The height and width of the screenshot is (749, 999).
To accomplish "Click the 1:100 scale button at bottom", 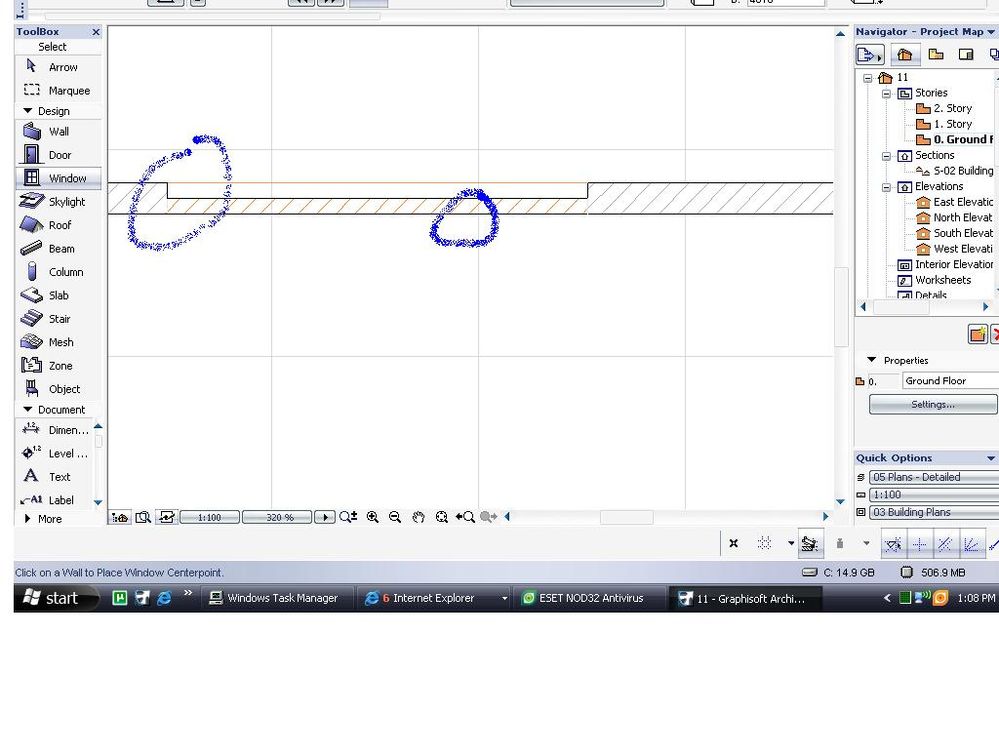I will 210,517.
